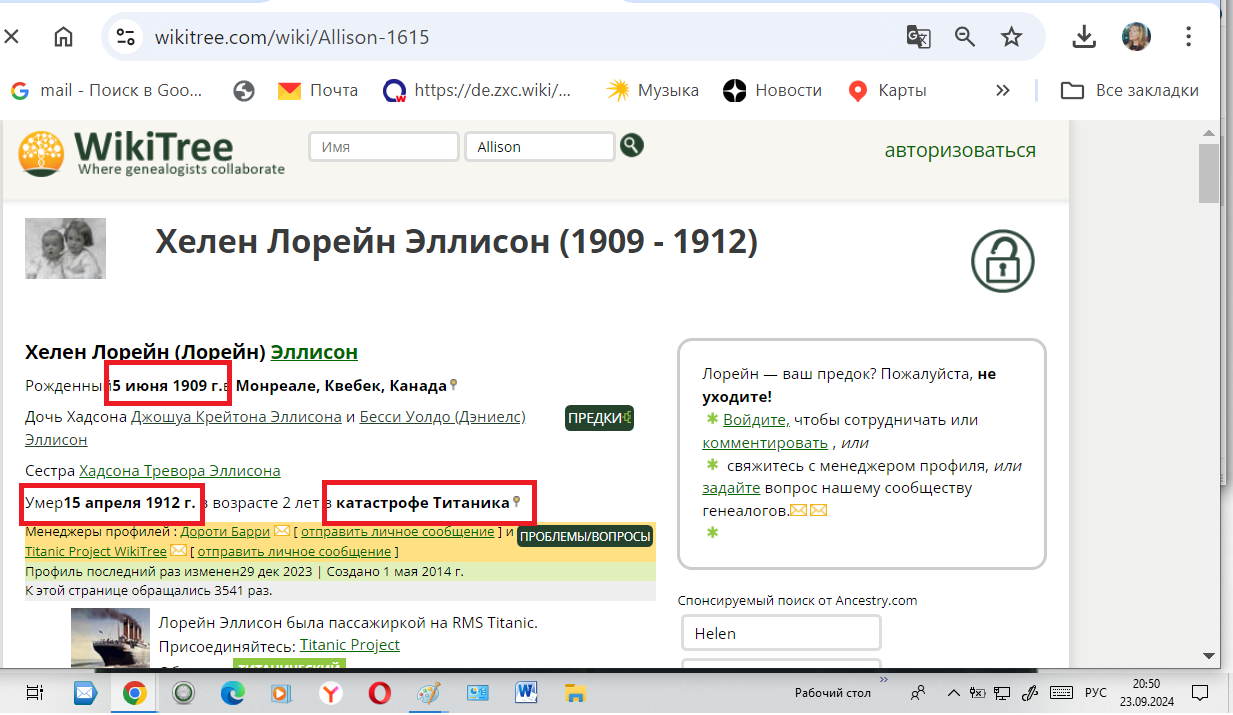Click the Имя first name search field
Screen dimensions: 1233x715
[383, 147]
